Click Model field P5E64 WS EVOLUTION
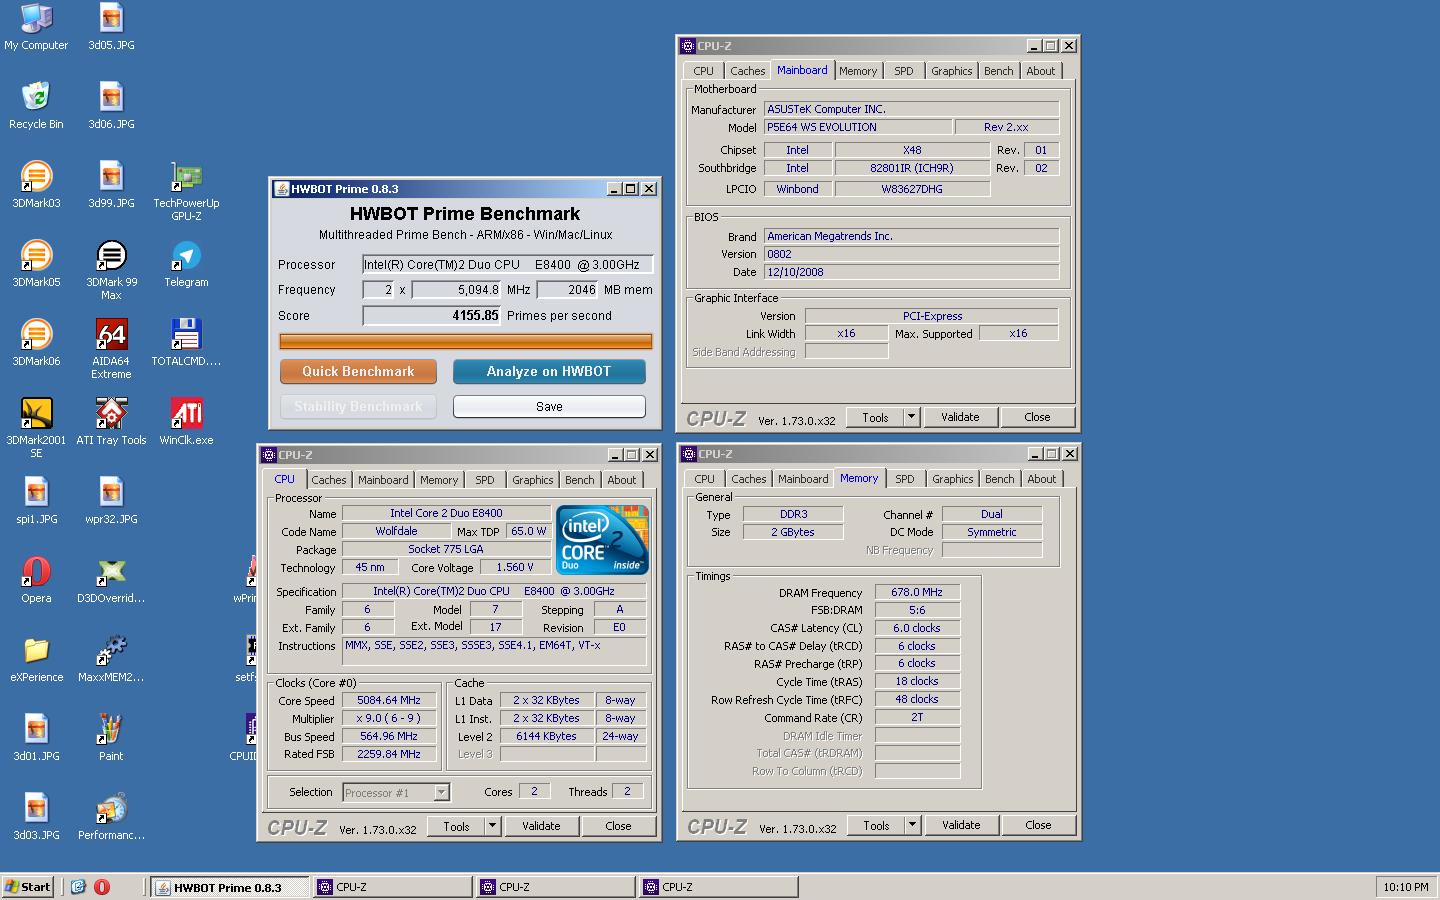Screen dimensions: 1440x900 858,127
